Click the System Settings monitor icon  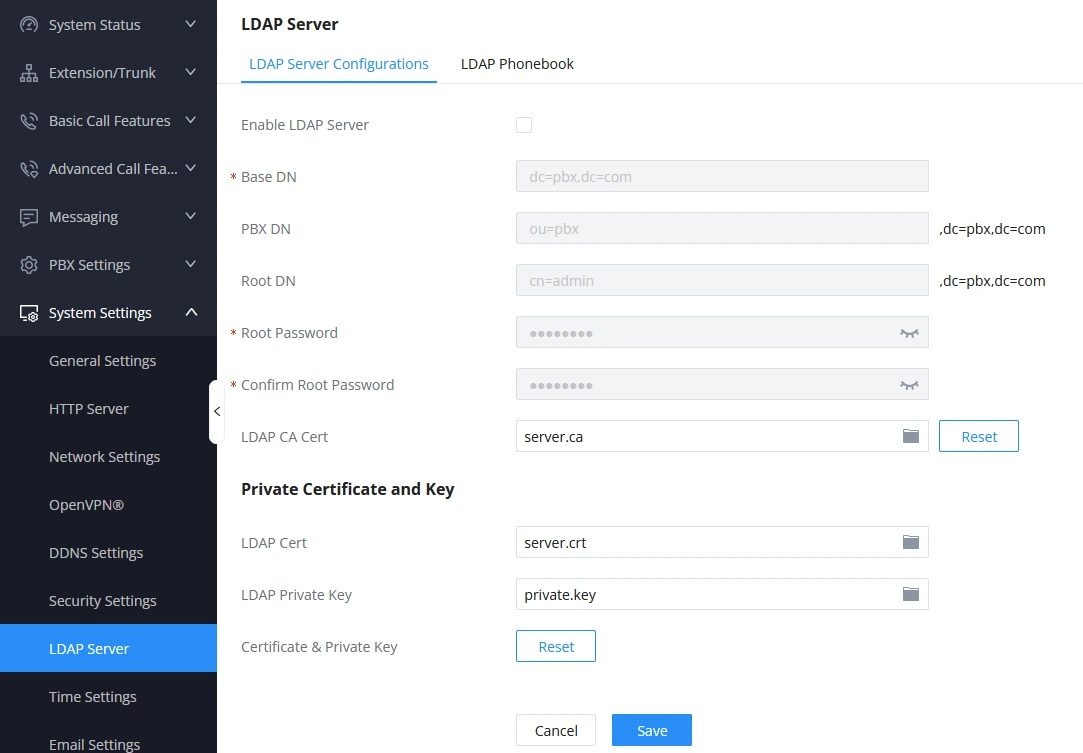(x=29, y=313)
